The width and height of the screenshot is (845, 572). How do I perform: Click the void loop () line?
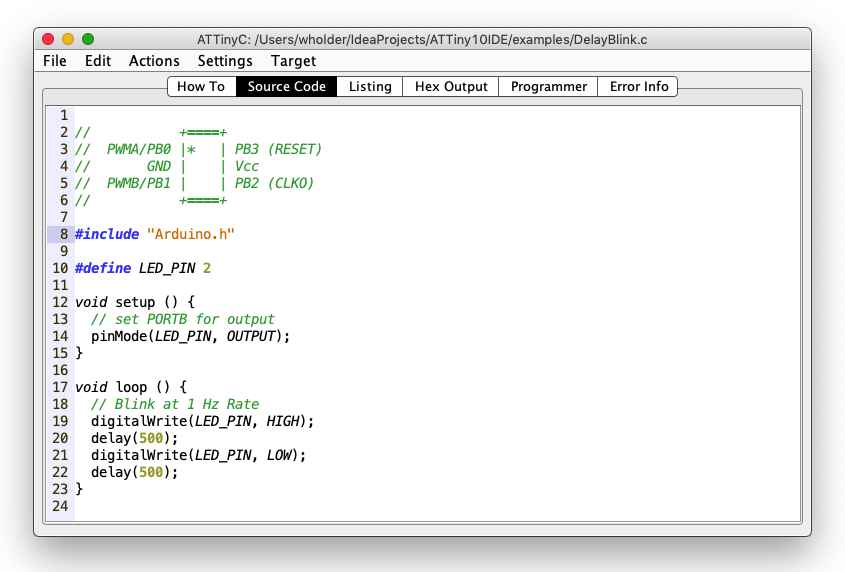[x=131, y=387]
